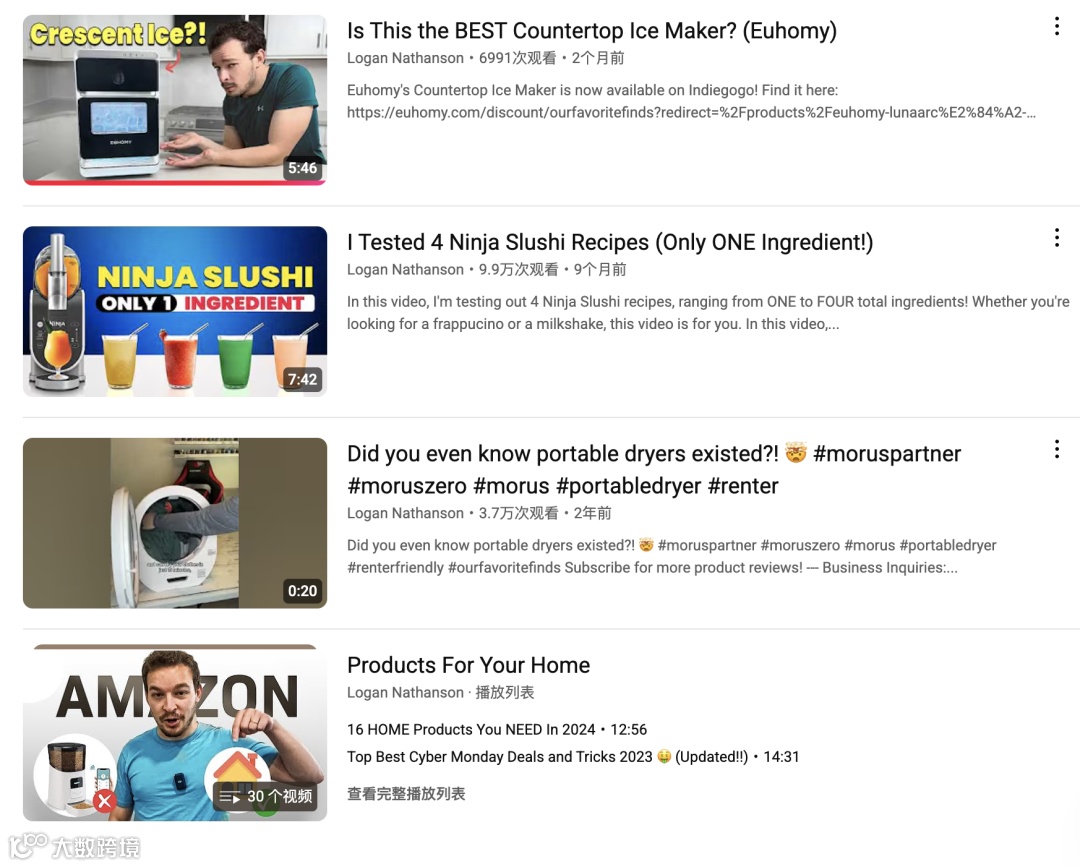Image resolution: width=1080 pixels, height=867 pixels.
Task: Click the euhomy.com discount URL in description
Action: (691, 112)
